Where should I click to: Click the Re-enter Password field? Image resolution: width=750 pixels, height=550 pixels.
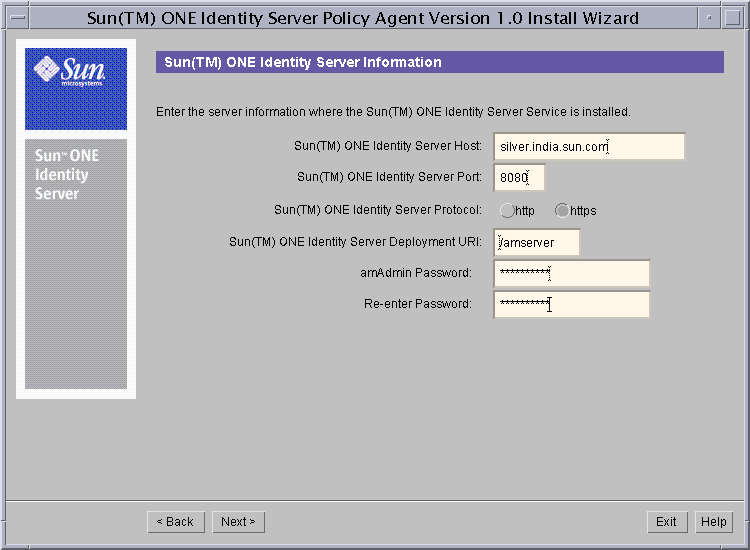point(572,304)
